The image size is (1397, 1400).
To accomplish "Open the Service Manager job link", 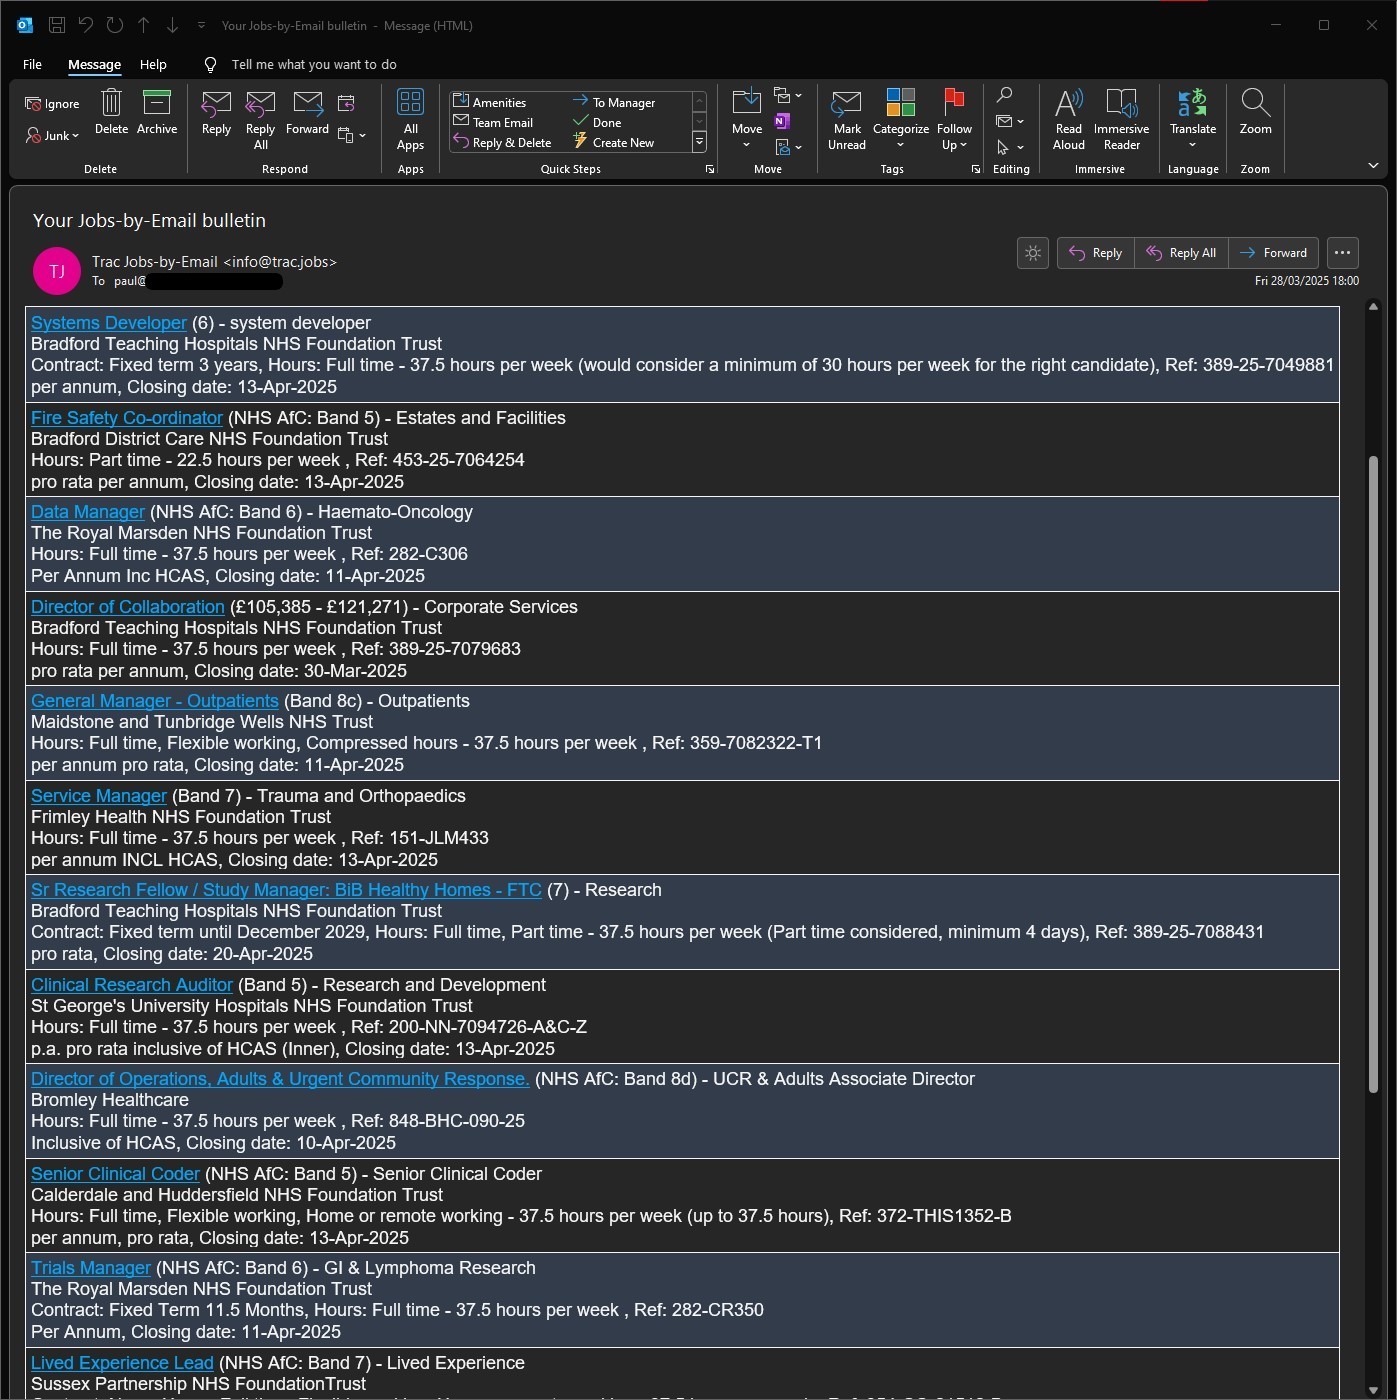I will 99,796.
